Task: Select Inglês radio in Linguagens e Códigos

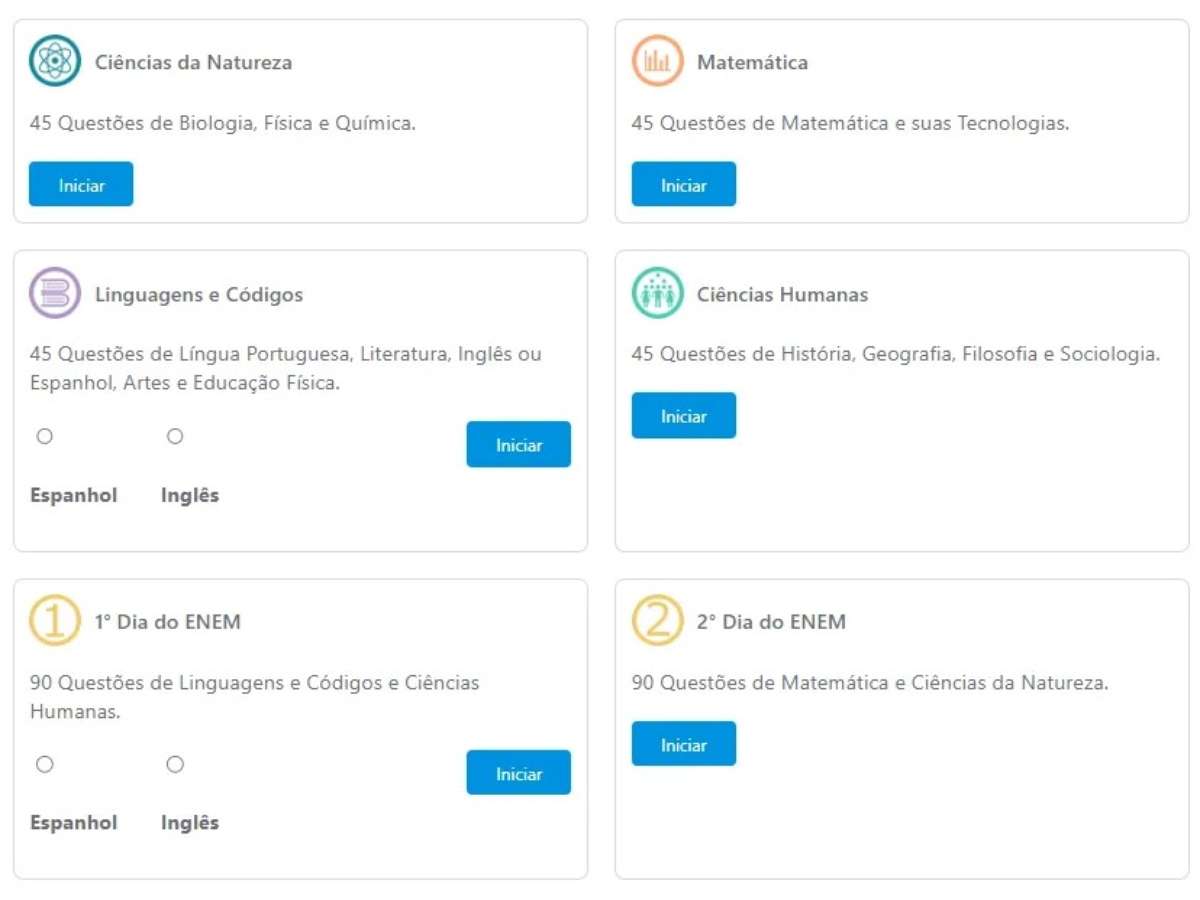Action: (x=175, y=436)
